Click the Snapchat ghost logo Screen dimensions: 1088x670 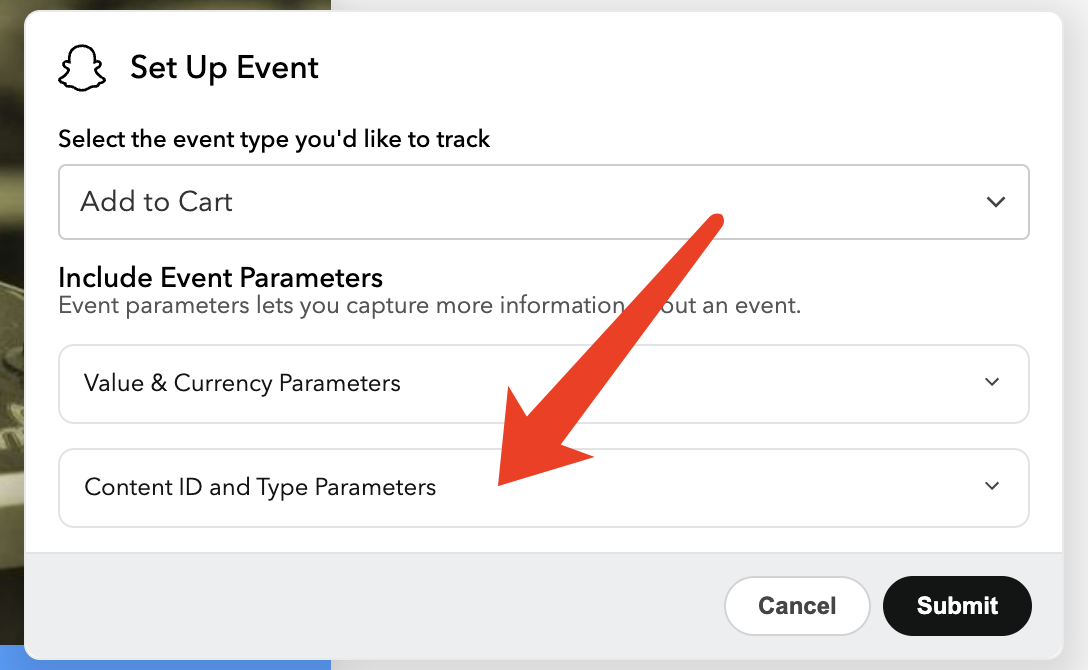[x=82, y=69]
